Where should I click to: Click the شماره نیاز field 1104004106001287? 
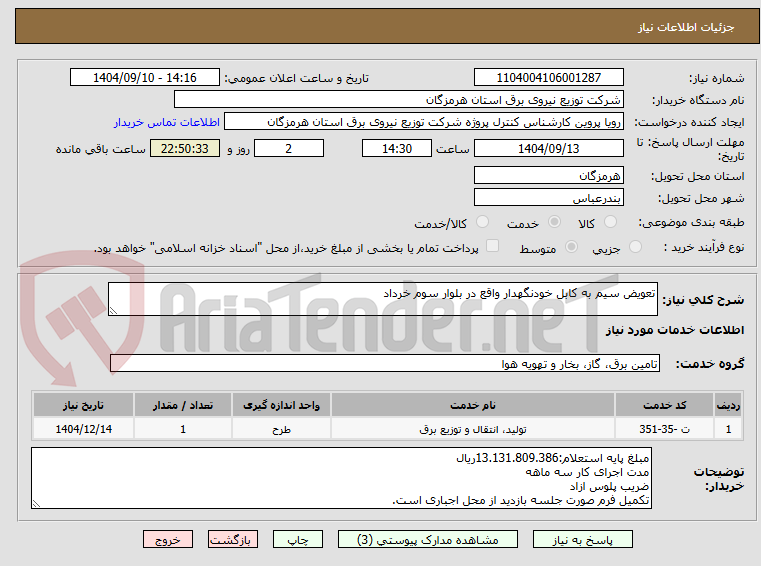(548, 78)
